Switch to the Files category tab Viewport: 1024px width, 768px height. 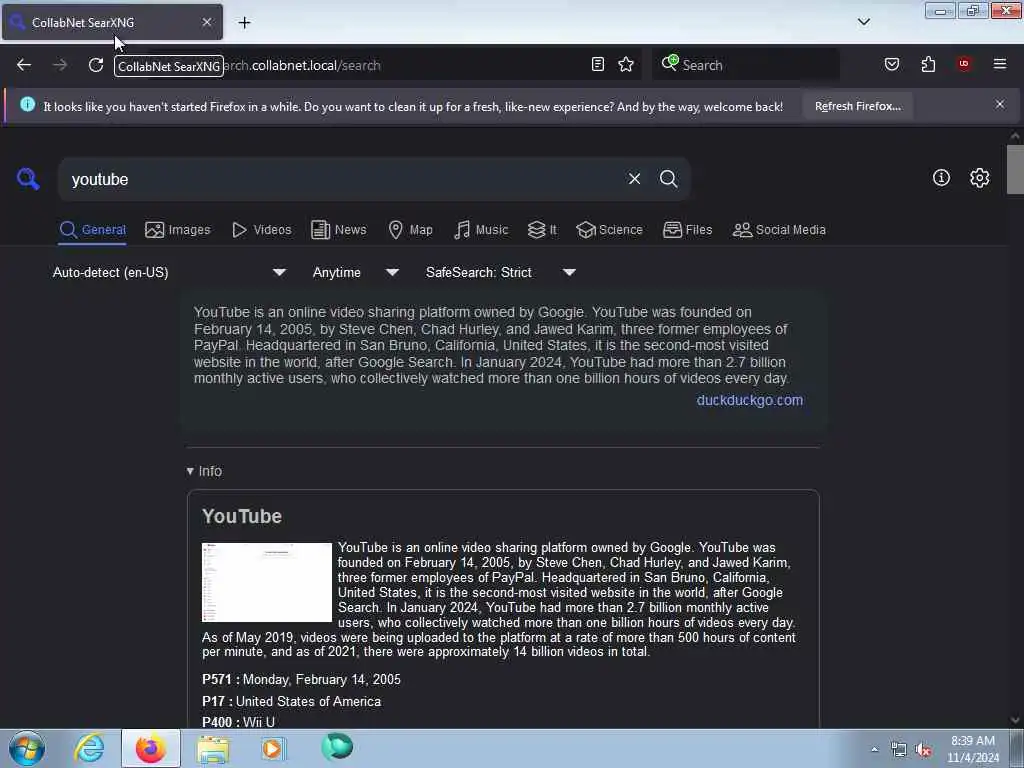688,230
